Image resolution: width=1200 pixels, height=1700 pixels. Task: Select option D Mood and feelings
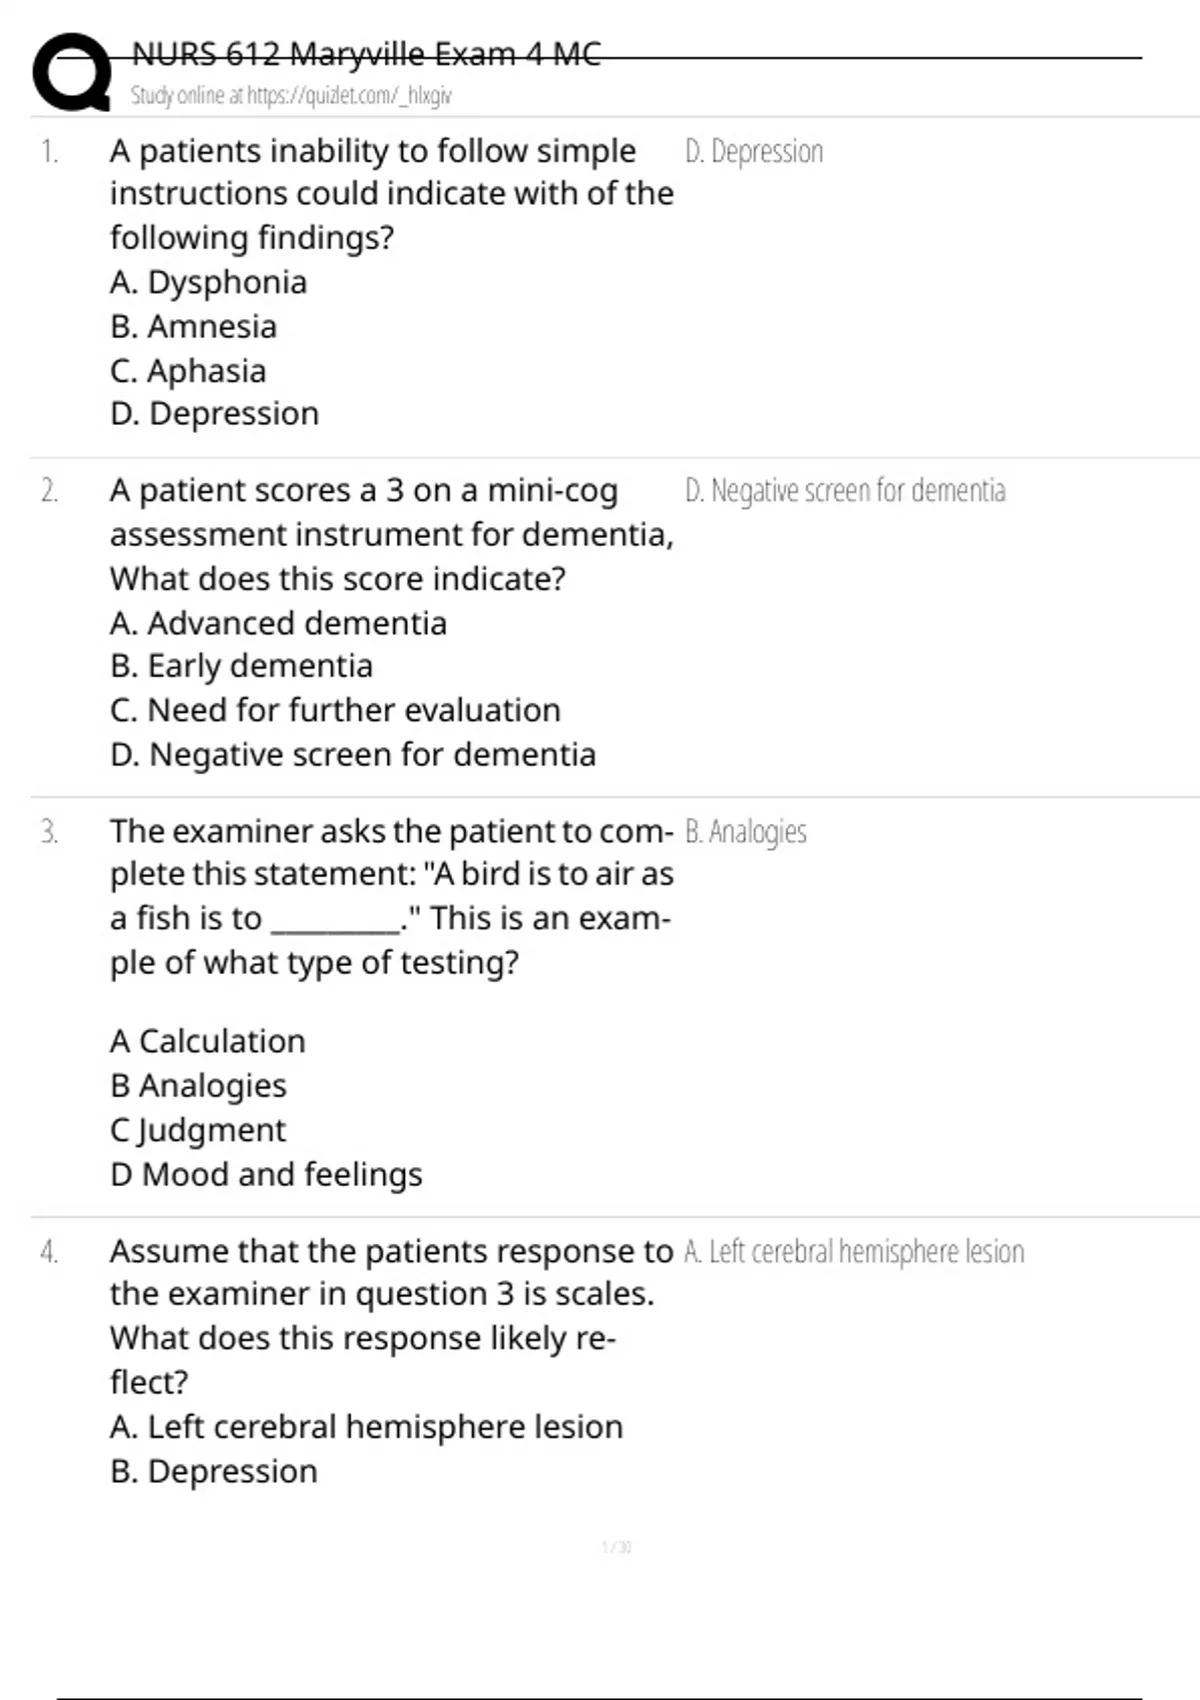266,1174
